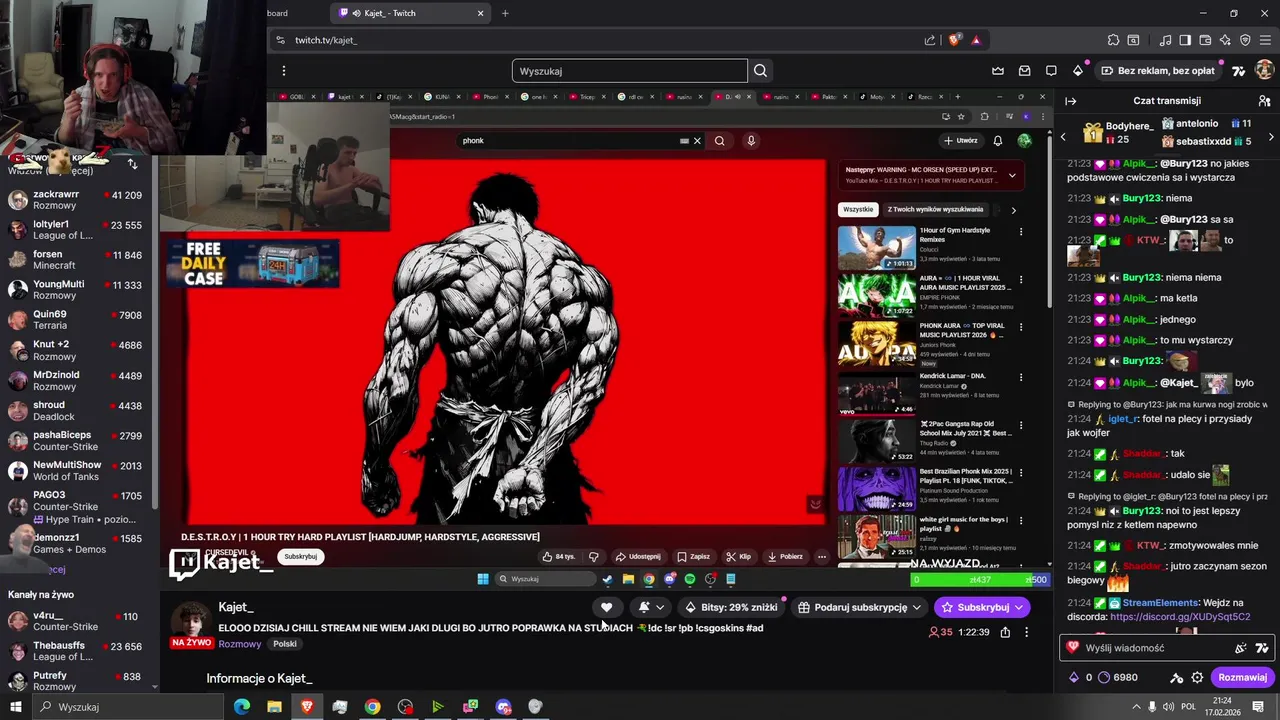Image resolution: width=1280 pixels, height=720 pixels.
Task: Click Bez reklam, bez opłat button
Action: [1157, 71]
